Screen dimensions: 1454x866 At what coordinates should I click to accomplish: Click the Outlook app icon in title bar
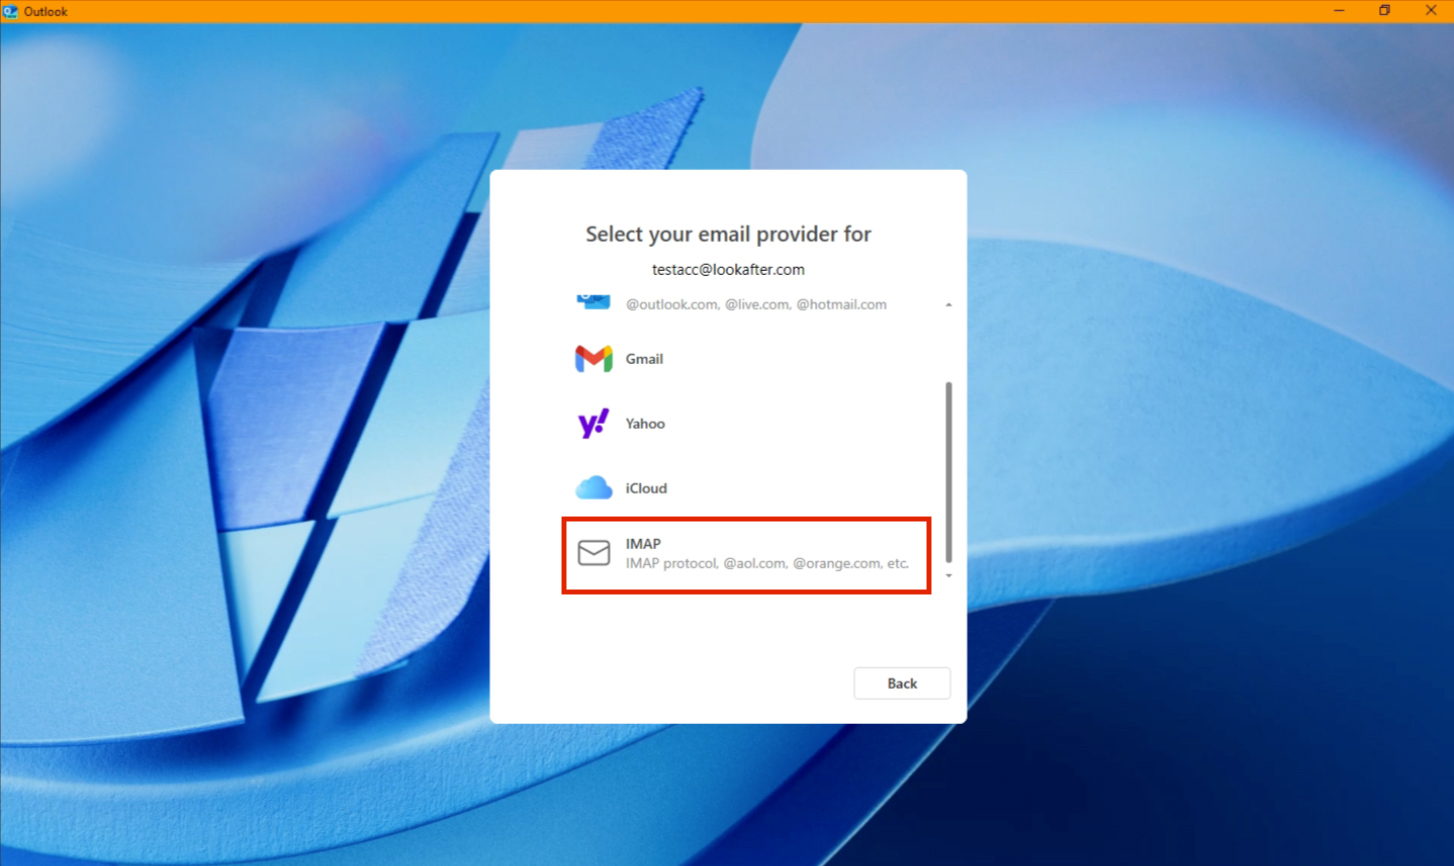[x=10, y=11]
